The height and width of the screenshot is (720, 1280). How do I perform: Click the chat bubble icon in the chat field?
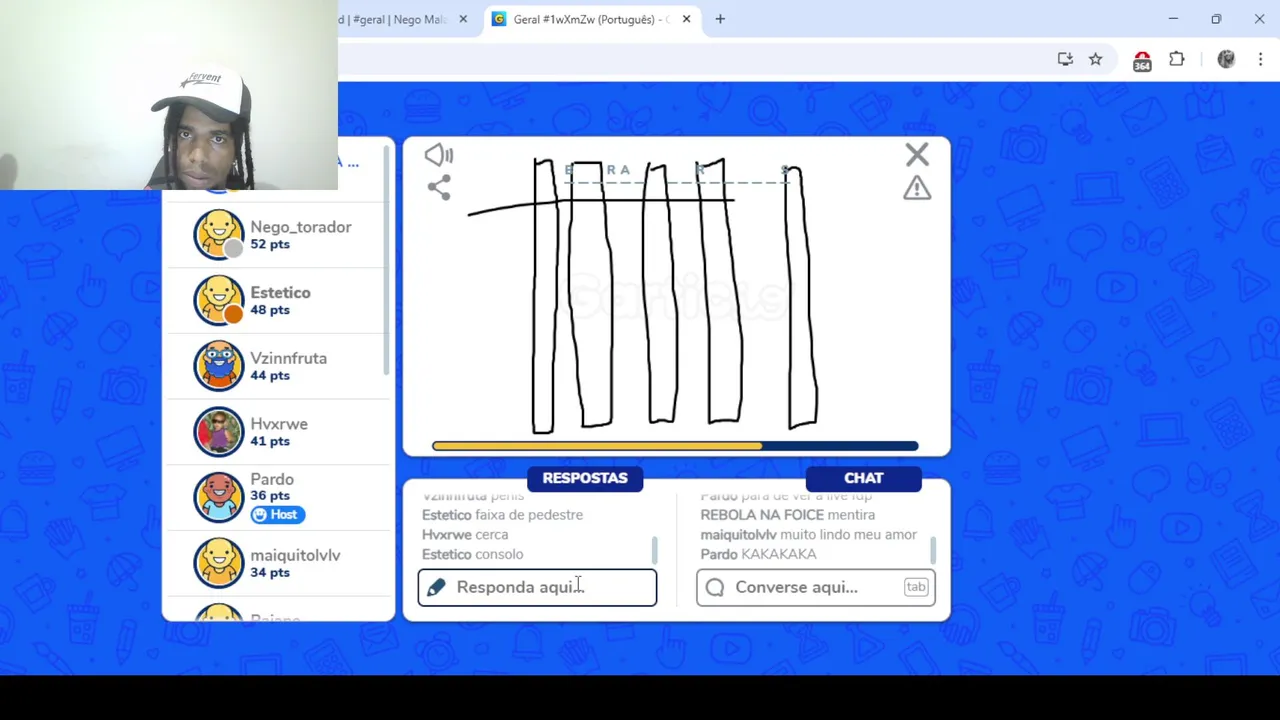click(x=714, y=587)
